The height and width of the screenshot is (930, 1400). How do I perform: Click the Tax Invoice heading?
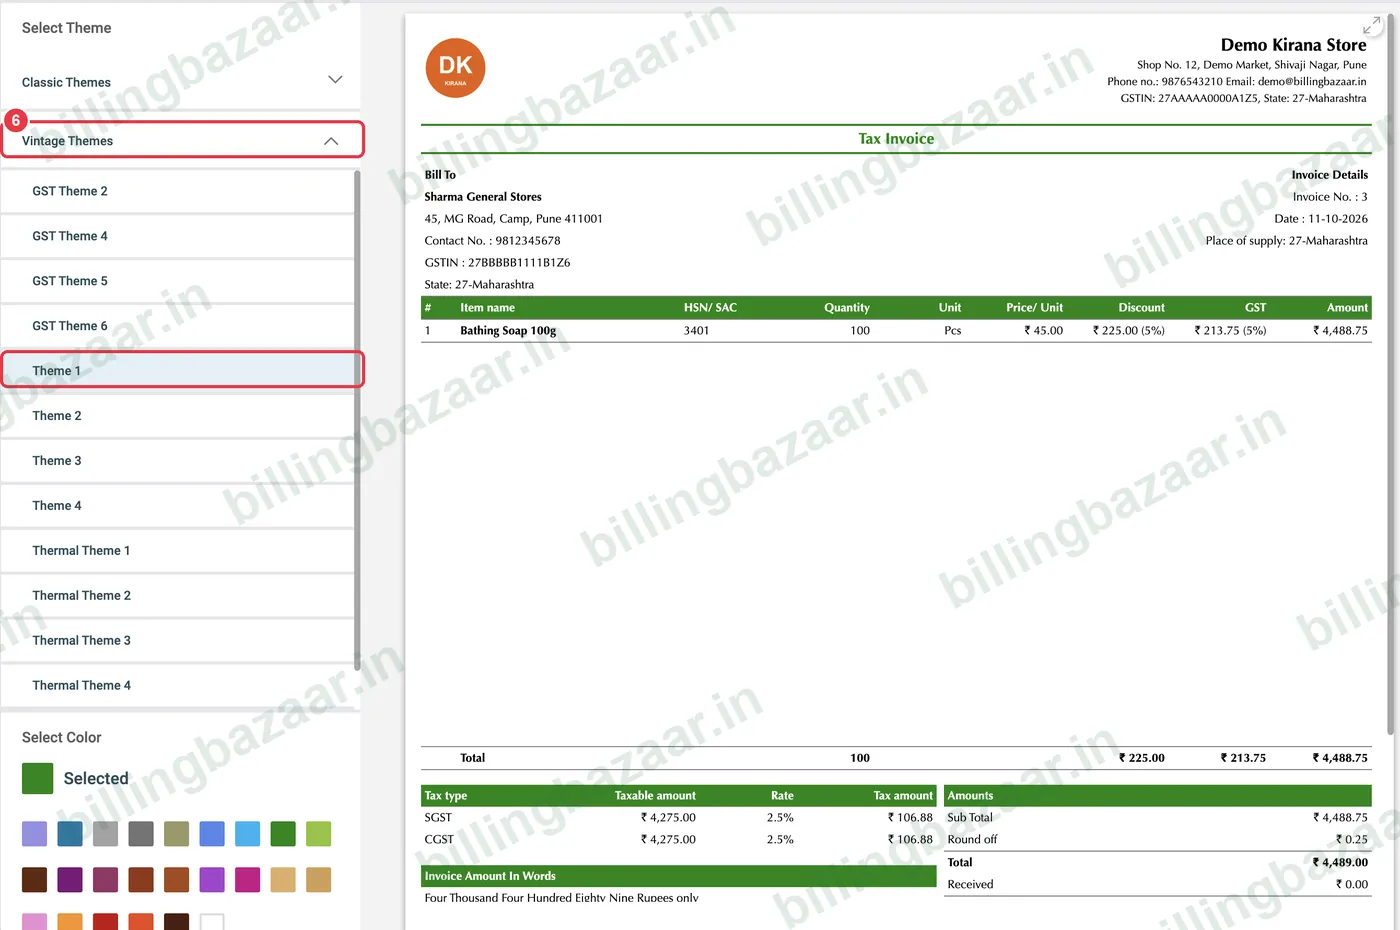tap(896, 139)
